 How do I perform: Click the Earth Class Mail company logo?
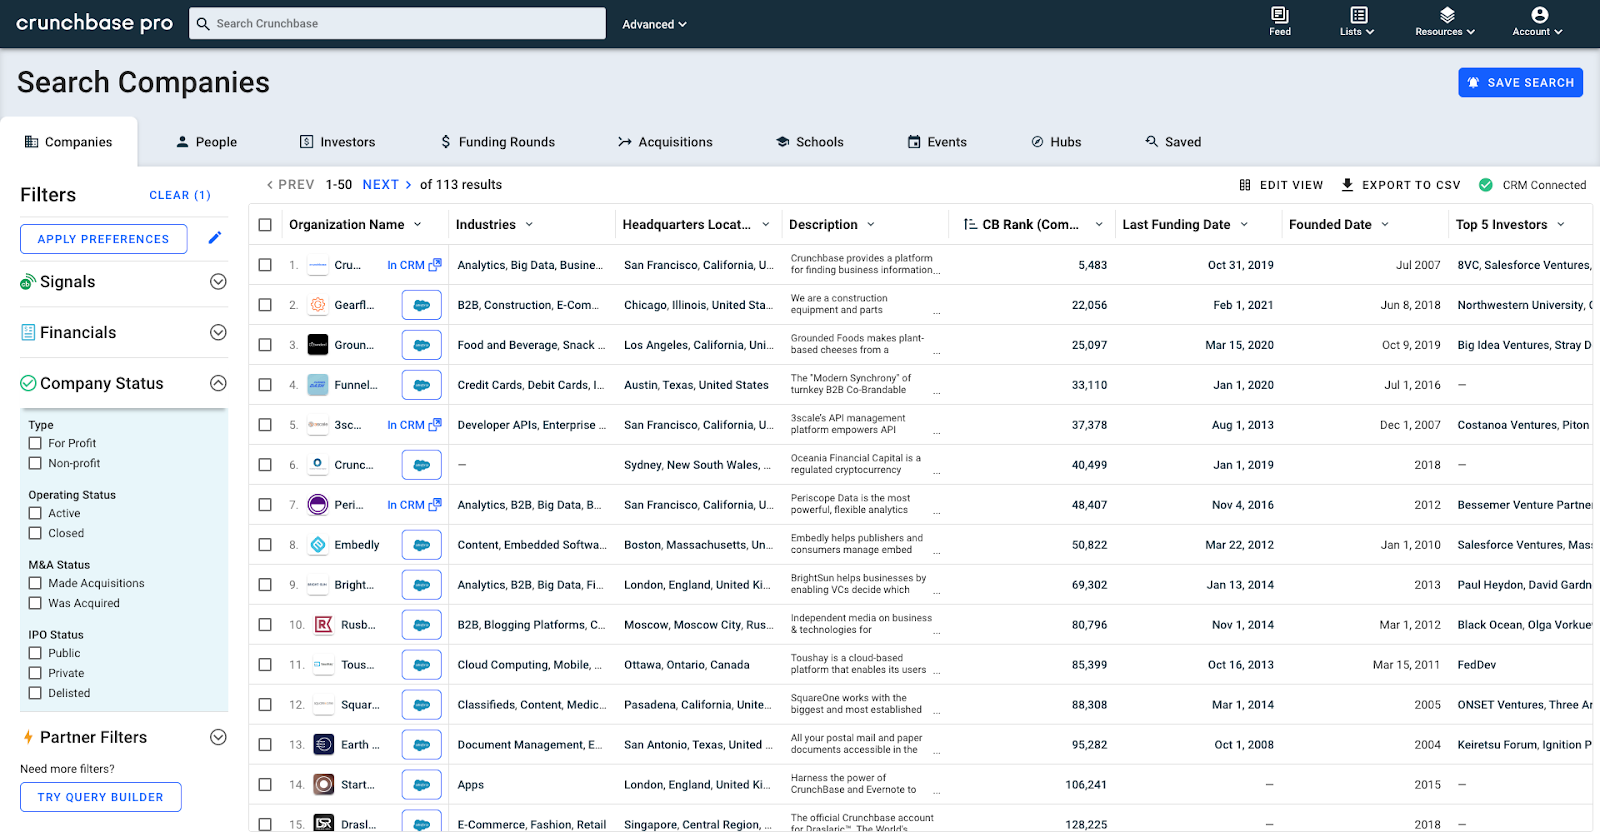[x=324, y=745]
